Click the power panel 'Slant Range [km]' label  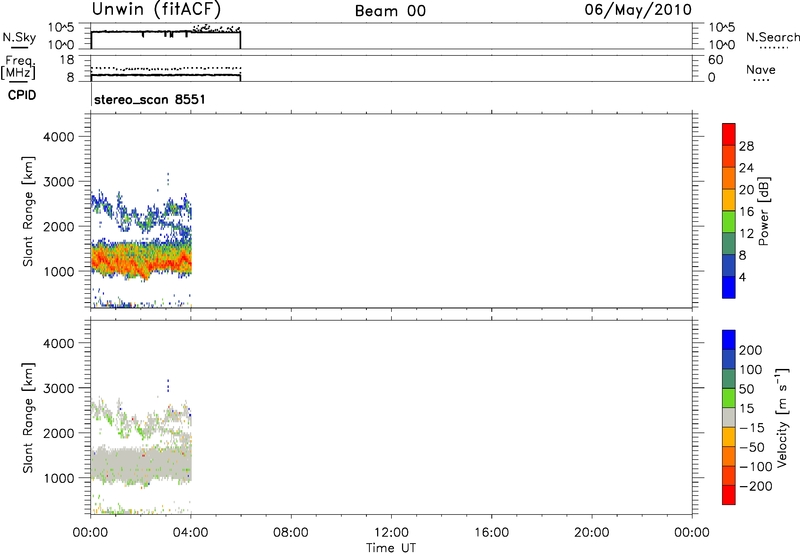click(29, 211)
